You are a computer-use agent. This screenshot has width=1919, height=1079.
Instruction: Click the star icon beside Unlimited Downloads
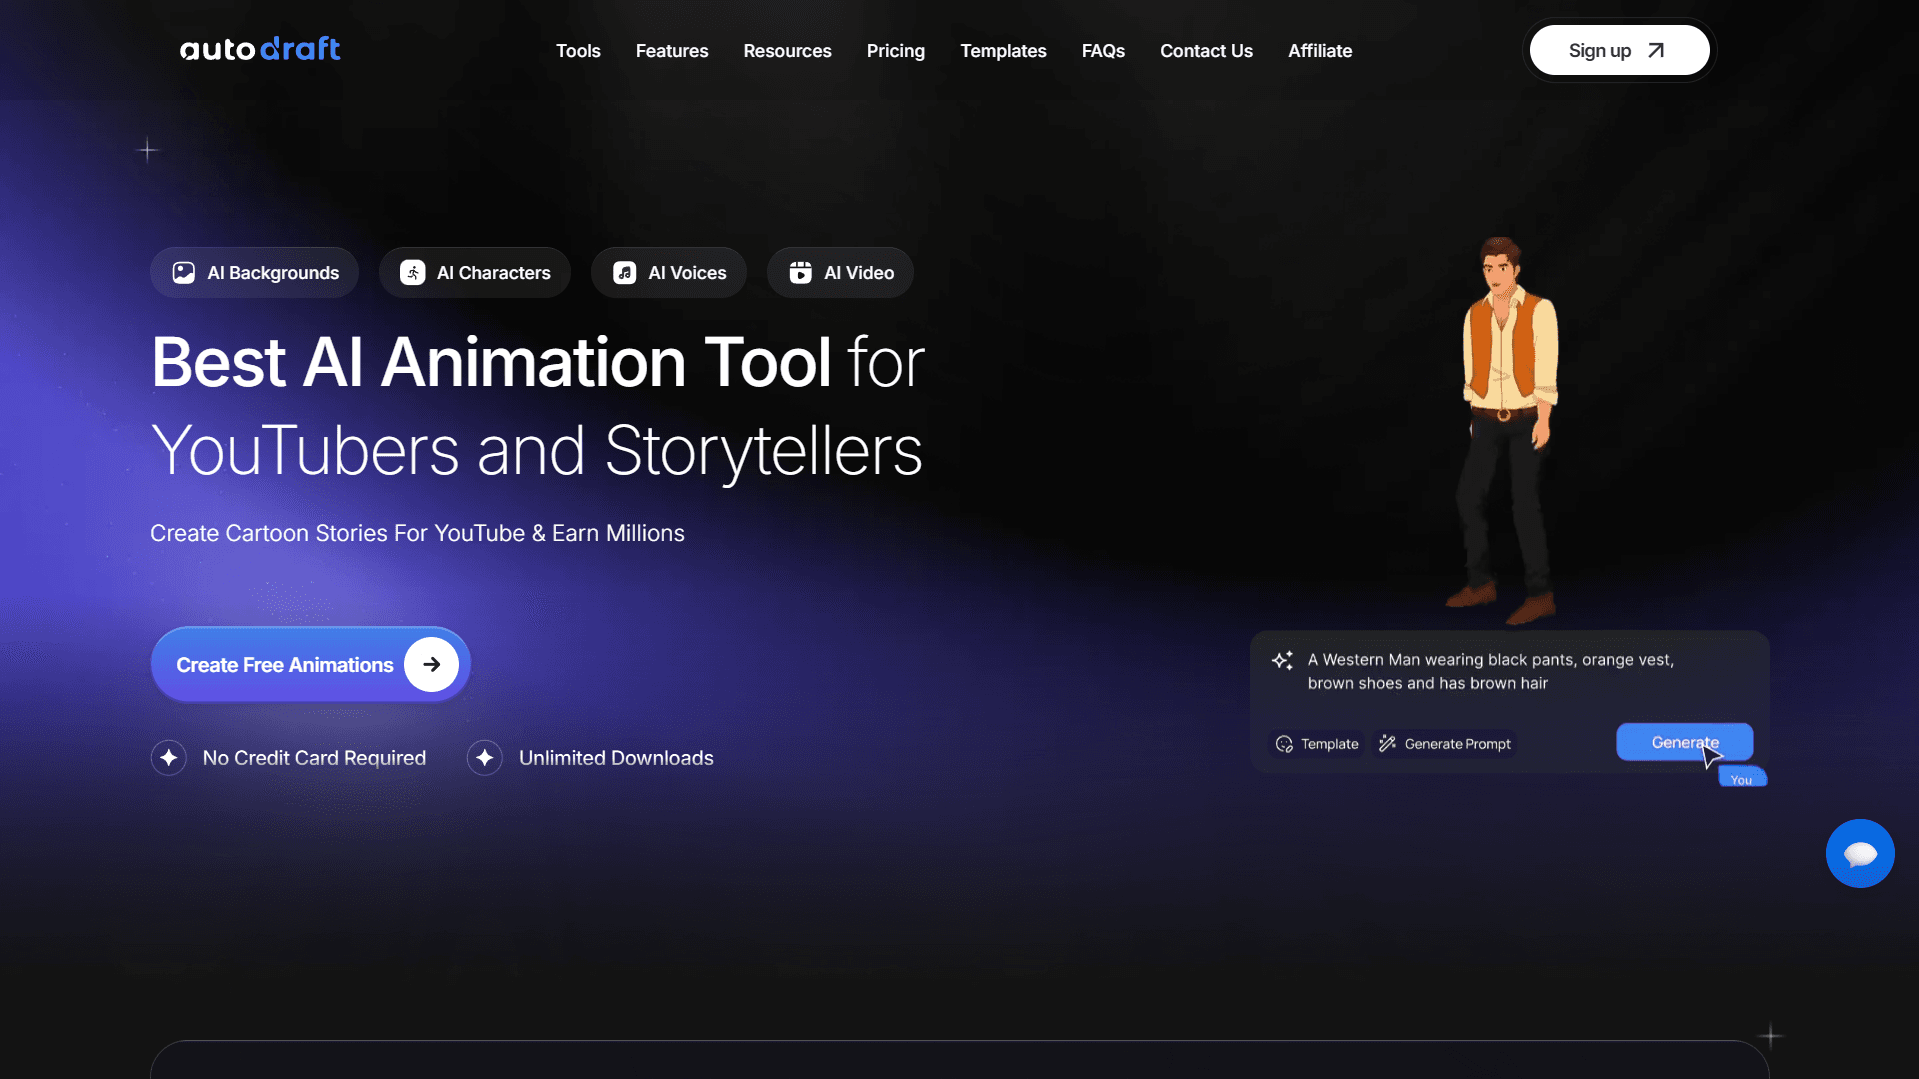485,758
